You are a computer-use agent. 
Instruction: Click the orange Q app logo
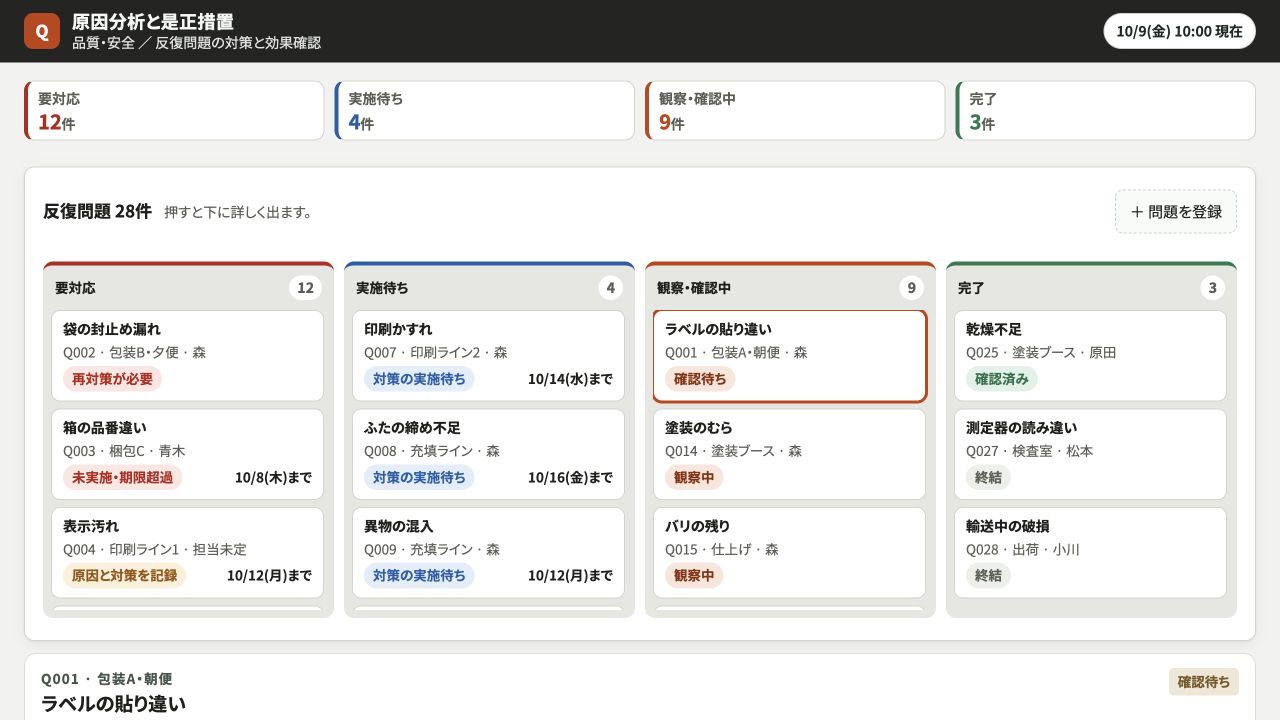[42, 31]
